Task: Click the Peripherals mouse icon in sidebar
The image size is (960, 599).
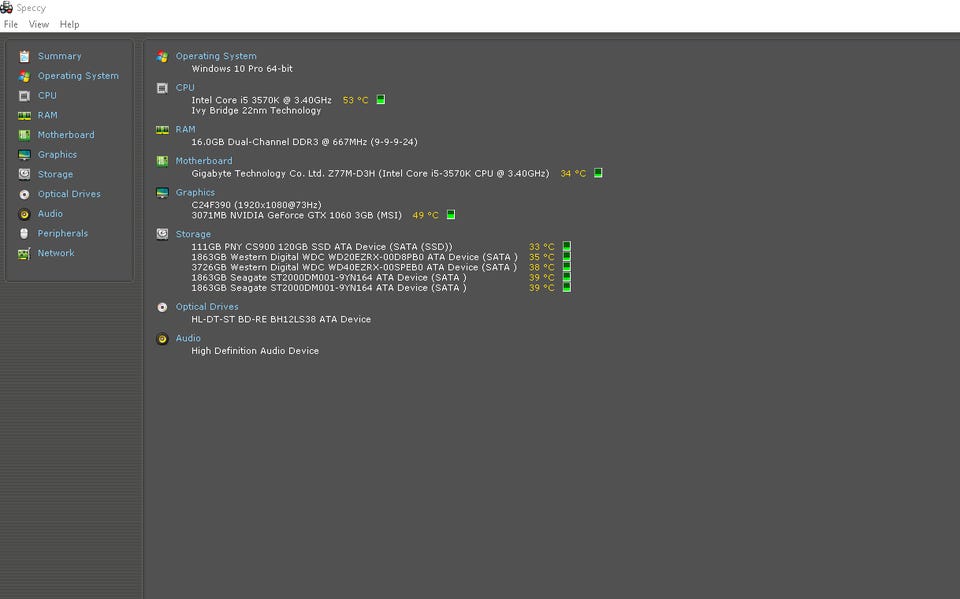Action: coord(24,233)
